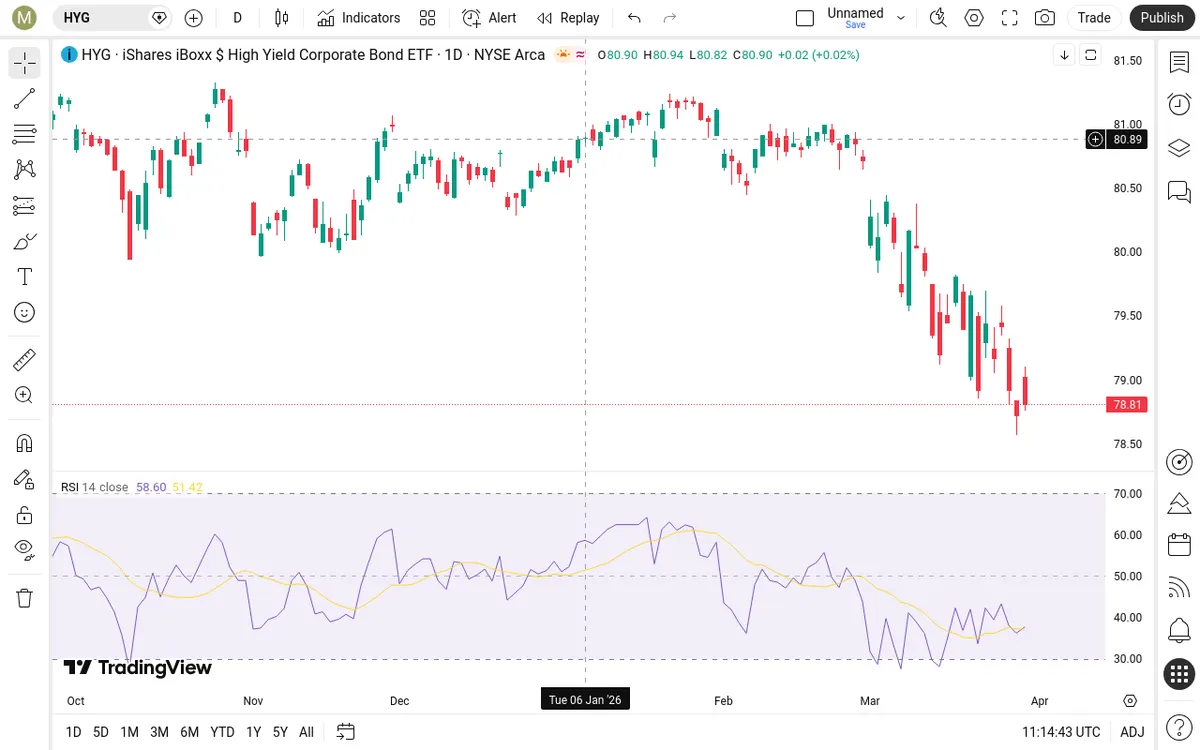Image resolution: width=1200 pixels, height=750 pixels.
Task: Select the 1Y time range
Action: pos(254,732)
